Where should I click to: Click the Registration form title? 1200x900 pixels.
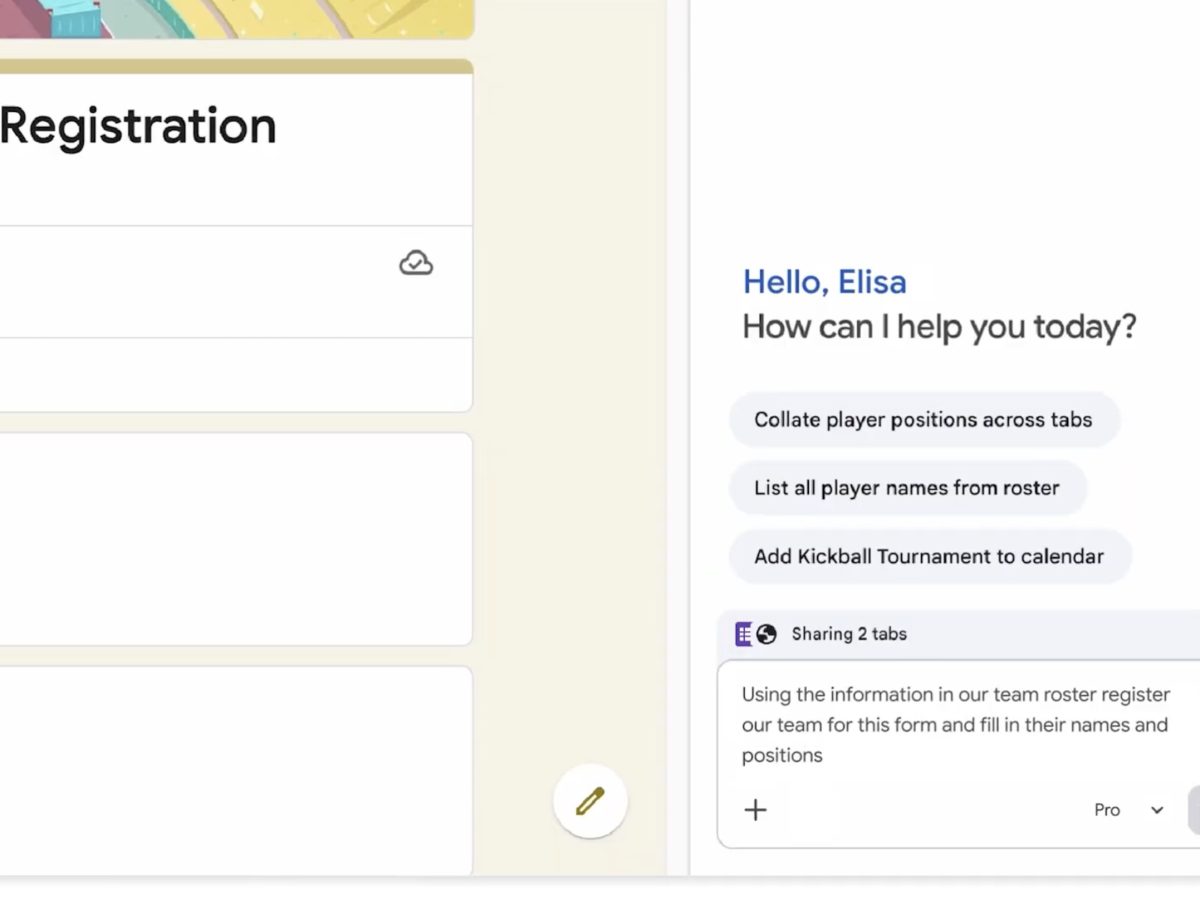(x=138, y=126)
